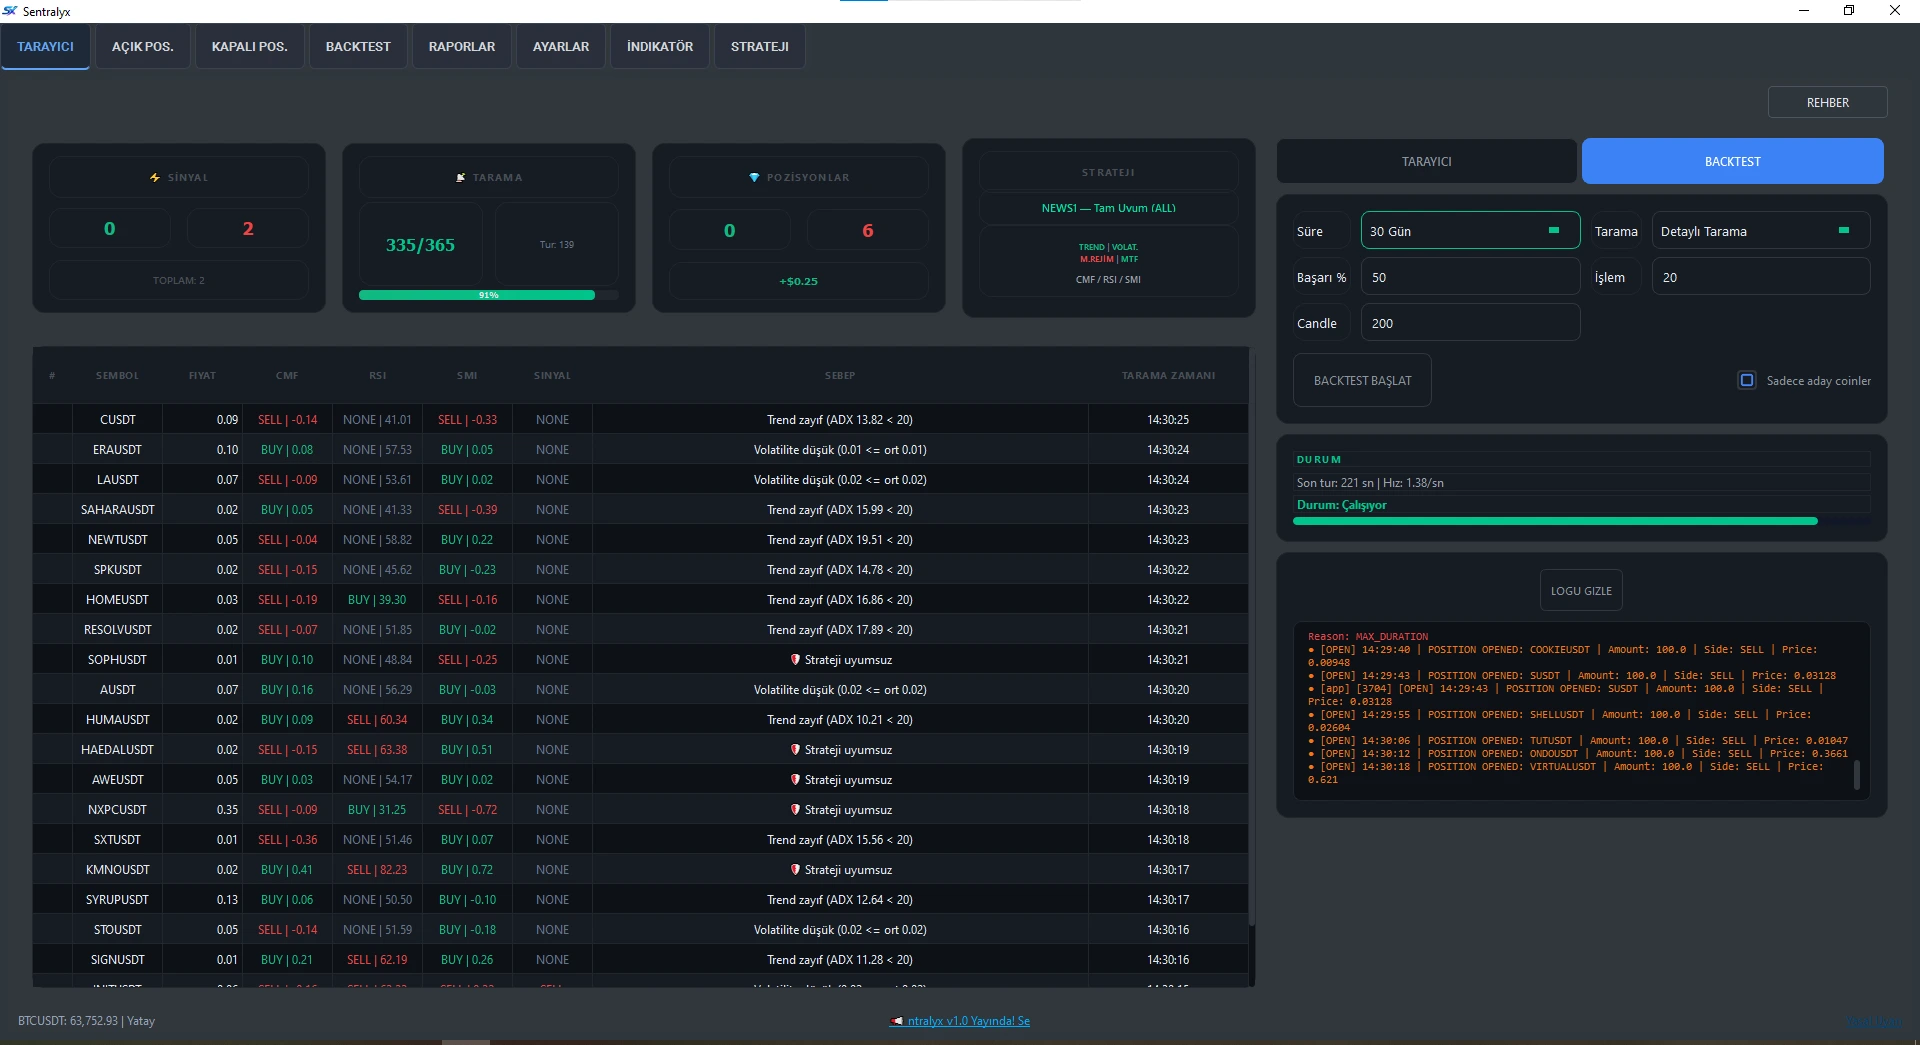Switch to the BACKTEST panel toggle
The height and width of the screenshot is (1045, 1920).
coord(1732,161)
